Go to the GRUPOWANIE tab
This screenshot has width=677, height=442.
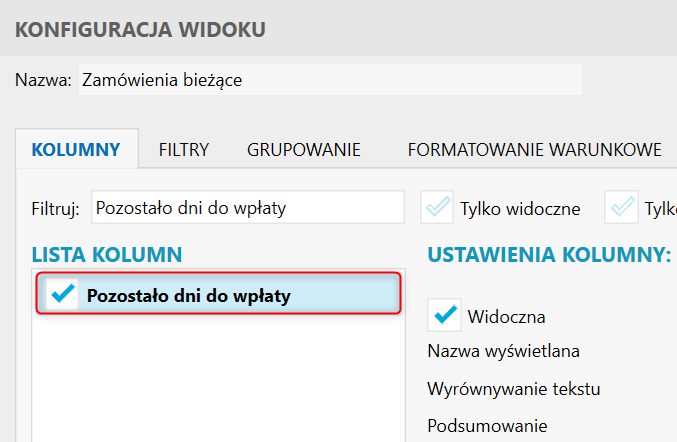point(304,151)
